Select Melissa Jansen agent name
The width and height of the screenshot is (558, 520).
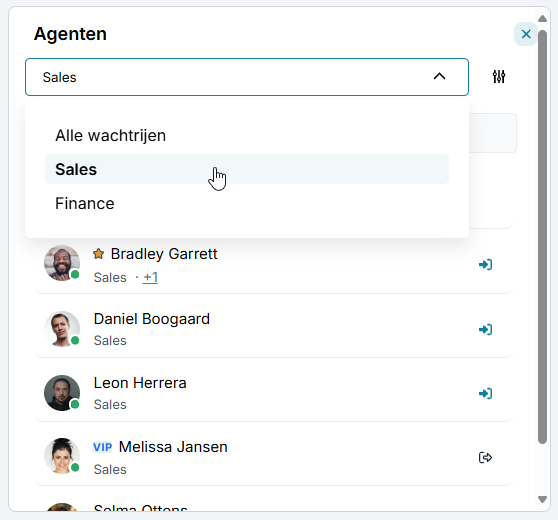pyautogui.click(x=173, y=447)
